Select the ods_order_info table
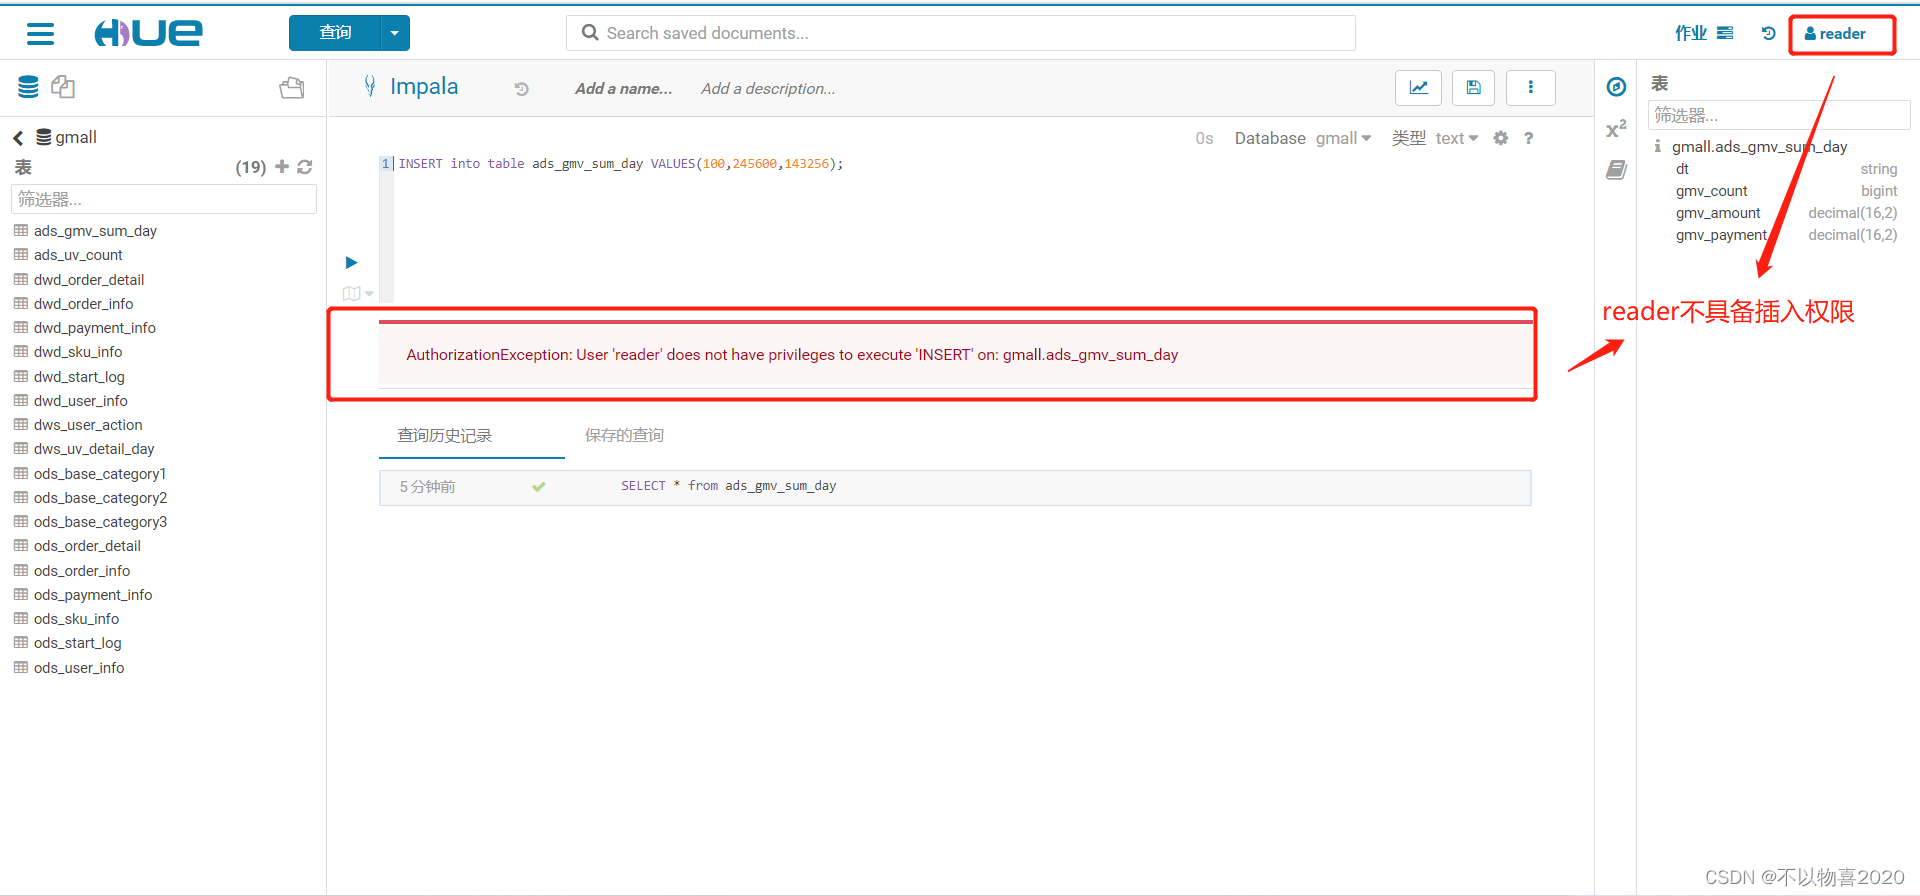 pyautogui.click(x=82, y=571)
